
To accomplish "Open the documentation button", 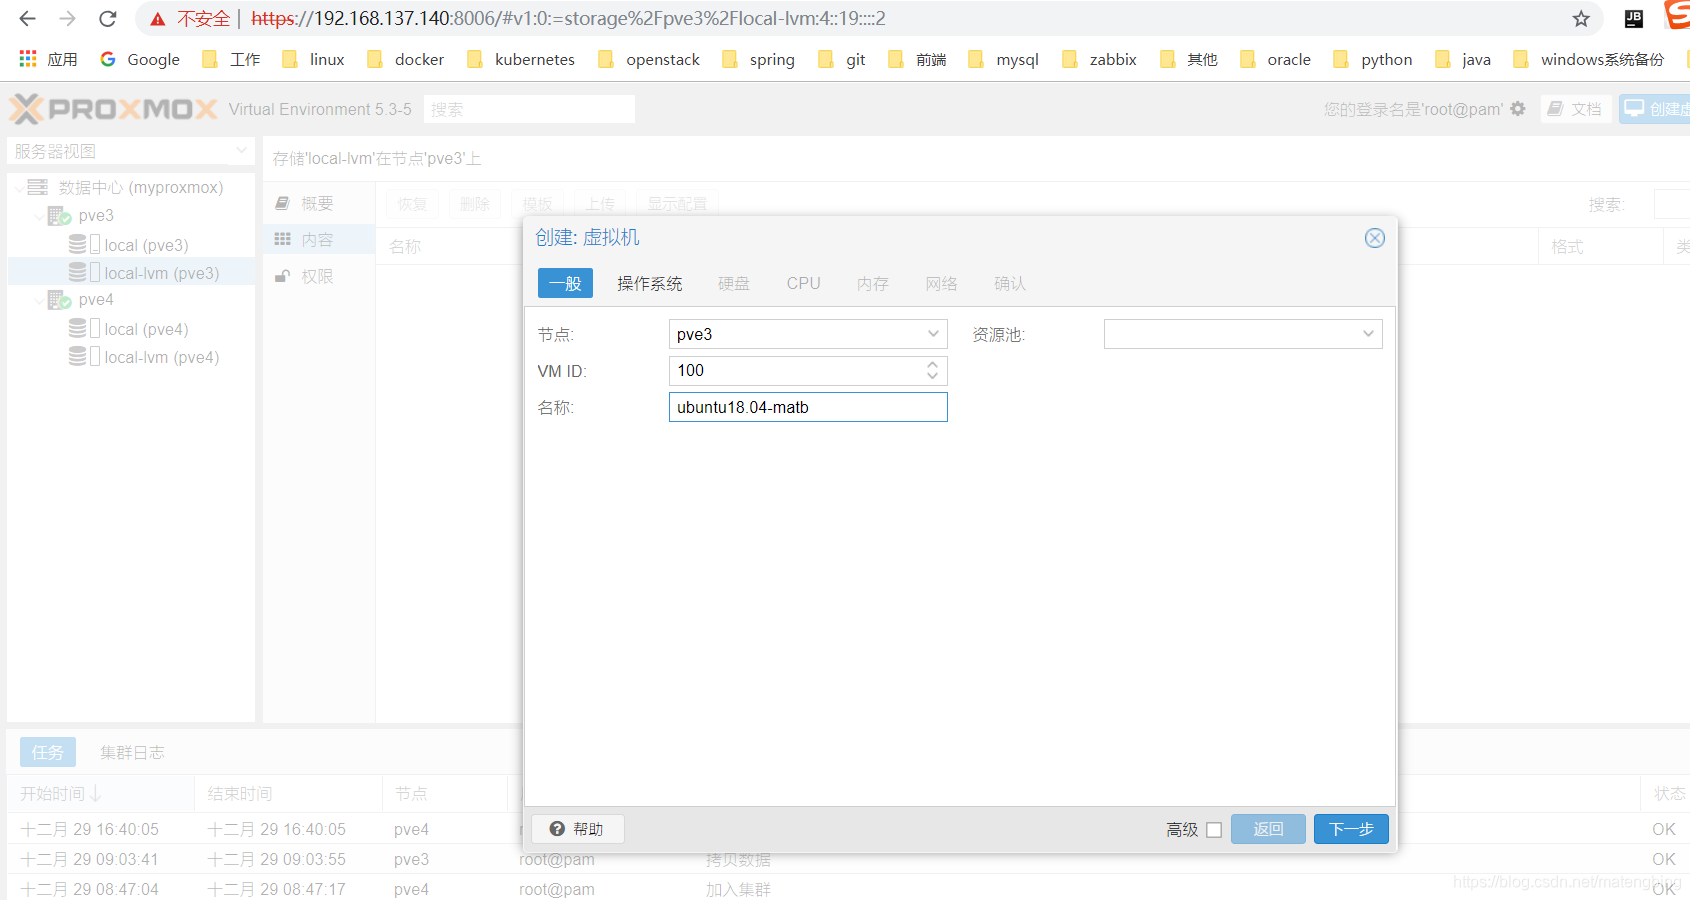I will (x=1575, y=109).
